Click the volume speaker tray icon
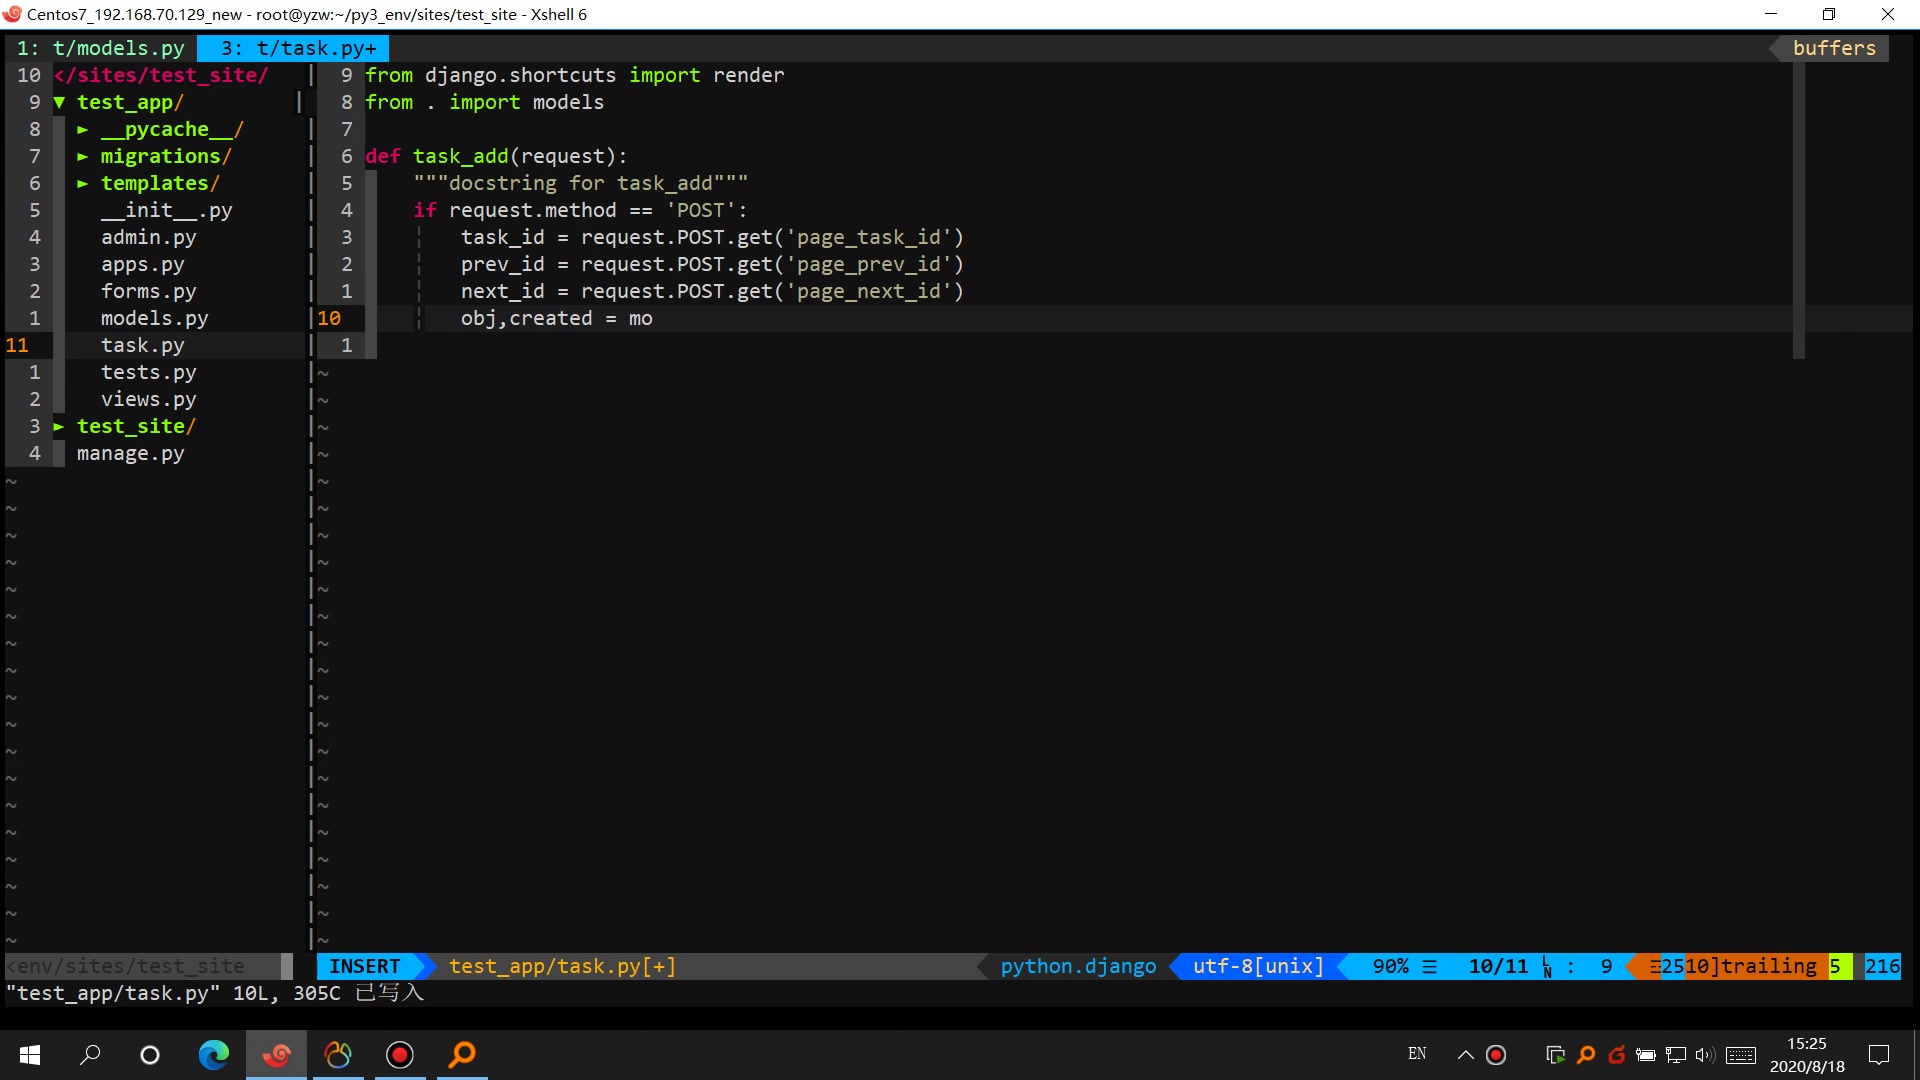The image size is (1920, 1080). 1704,1054
